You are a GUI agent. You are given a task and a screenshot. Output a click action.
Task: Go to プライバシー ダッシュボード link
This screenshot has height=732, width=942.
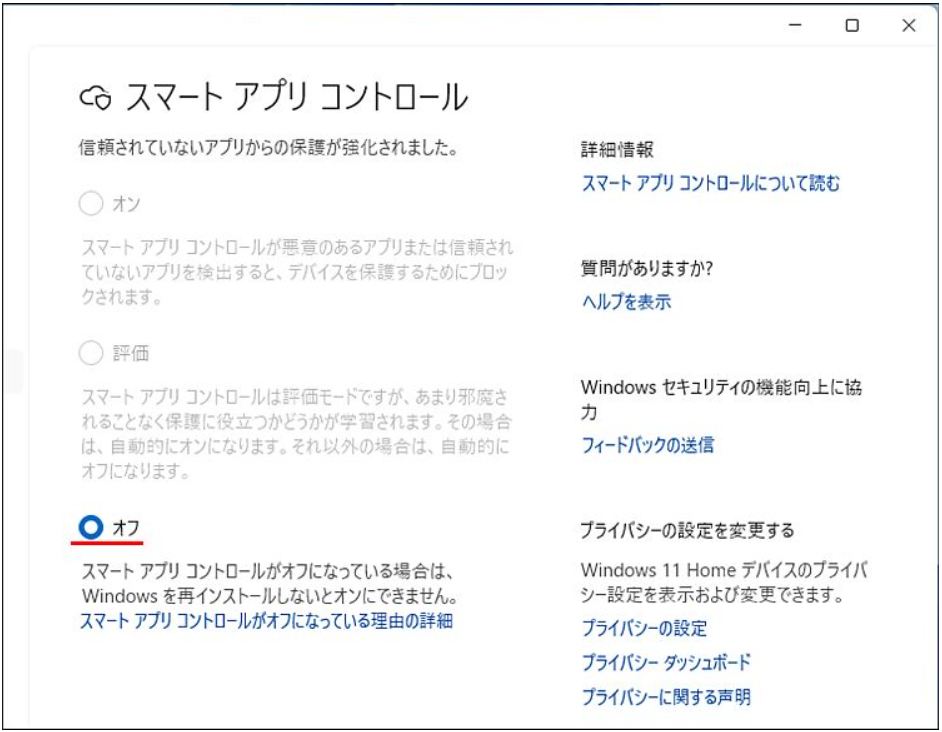665,662
